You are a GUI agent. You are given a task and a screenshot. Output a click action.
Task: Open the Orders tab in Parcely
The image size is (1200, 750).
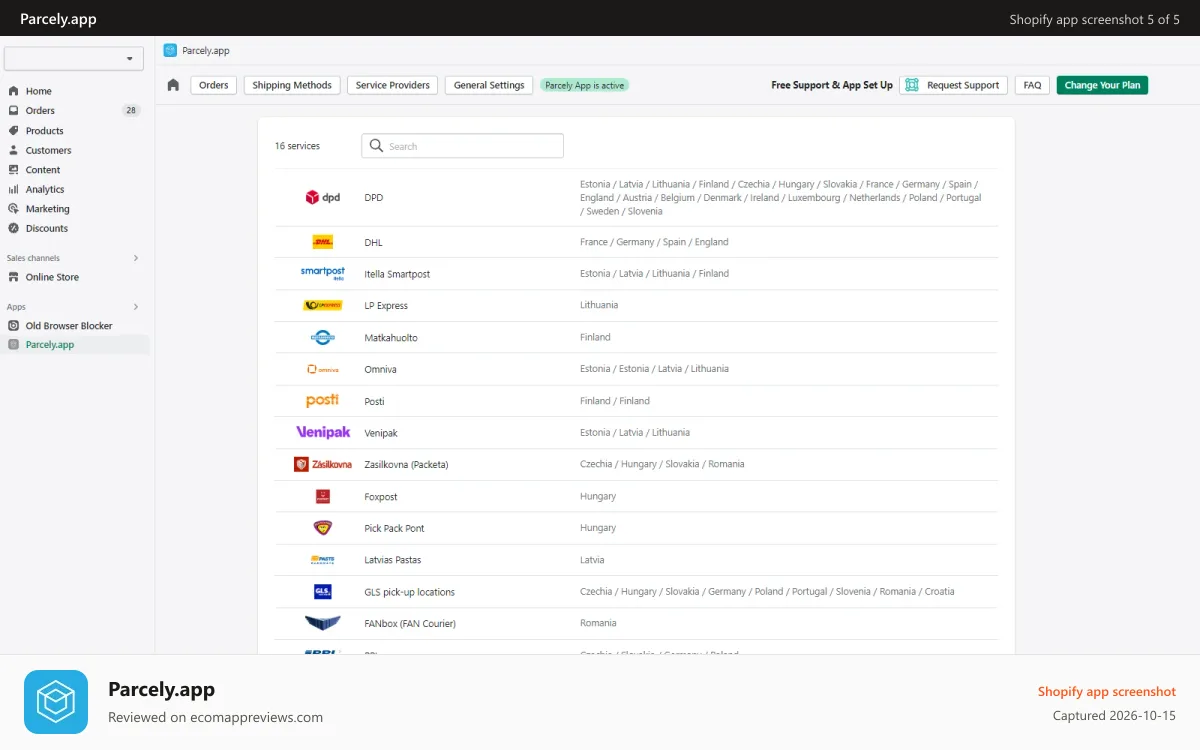(214, 85)
